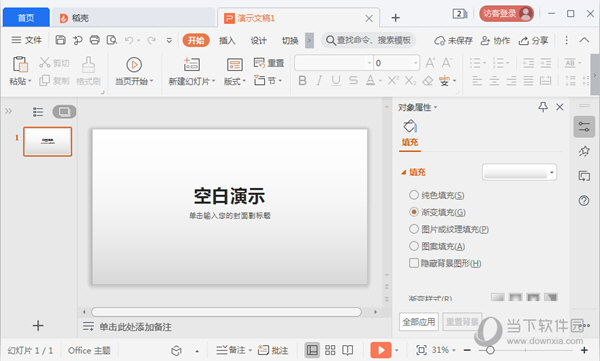This screenshot has width=600, height=361.
Task: Toggle Italic formatting
Action: coord(319,80)
